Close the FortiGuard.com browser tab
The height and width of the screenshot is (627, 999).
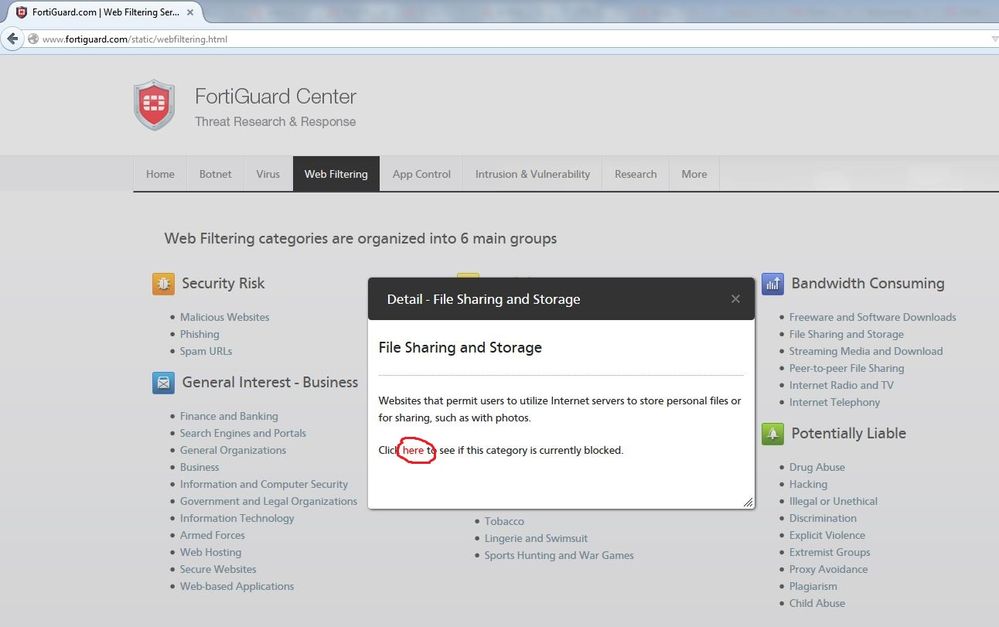pyautogui.click(x=190, y=12)
